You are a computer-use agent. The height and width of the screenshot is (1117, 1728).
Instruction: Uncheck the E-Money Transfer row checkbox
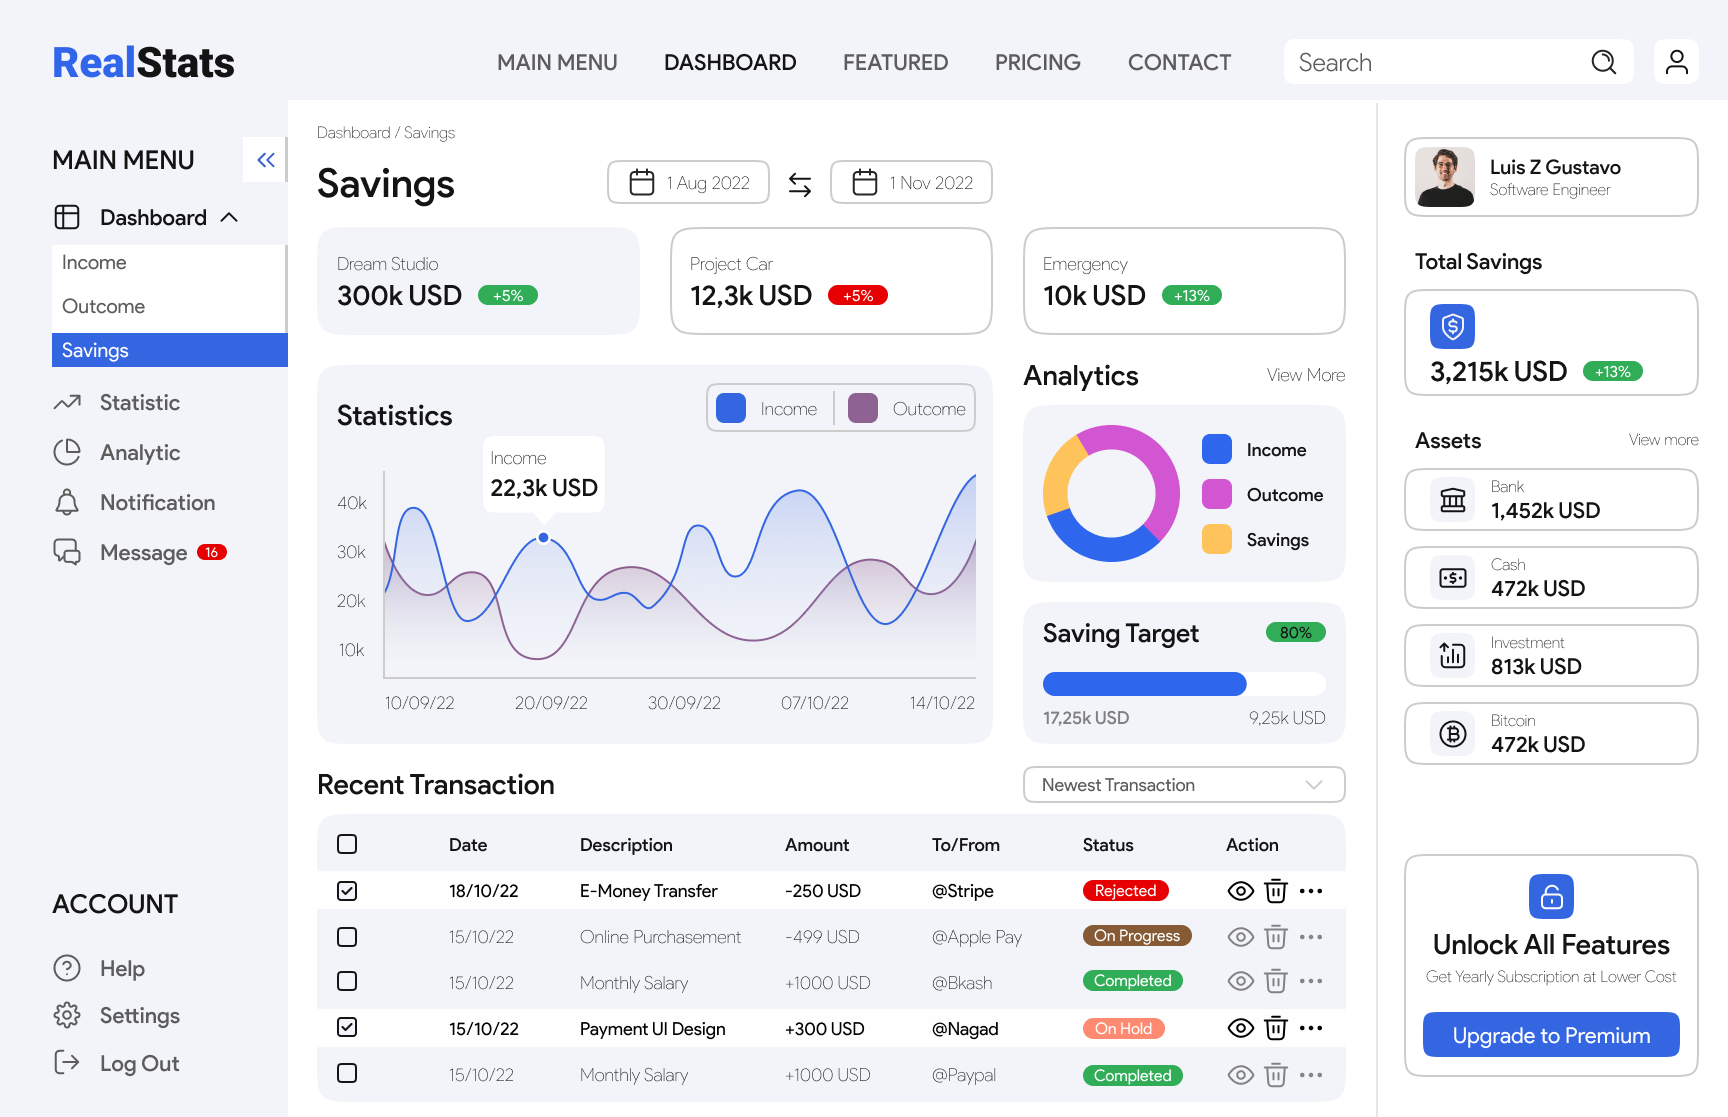[346, 890]
